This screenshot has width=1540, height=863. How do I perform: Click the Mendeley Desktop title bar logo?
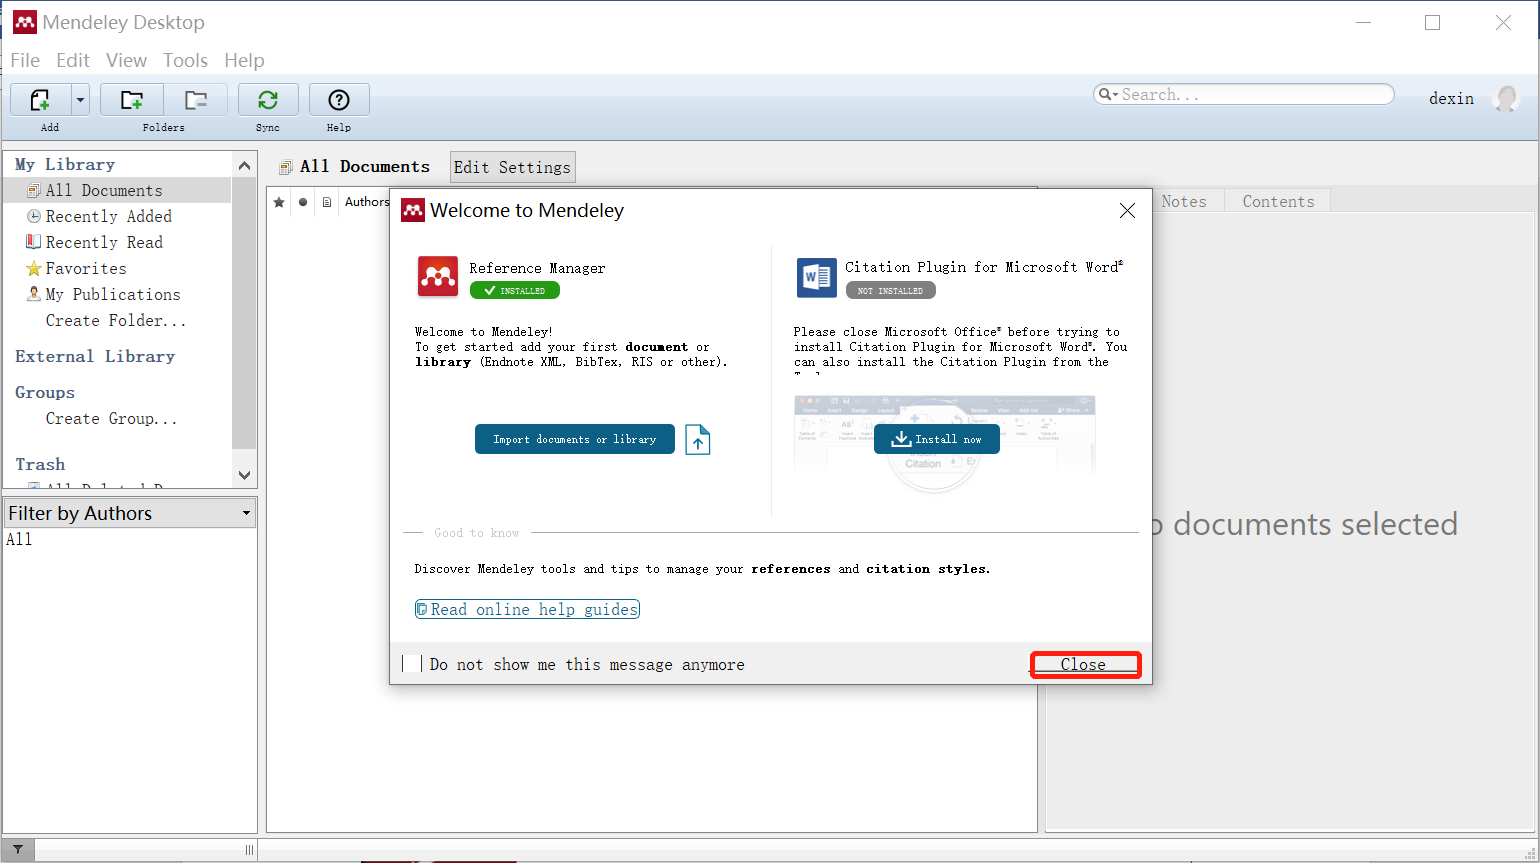point(25,22)
